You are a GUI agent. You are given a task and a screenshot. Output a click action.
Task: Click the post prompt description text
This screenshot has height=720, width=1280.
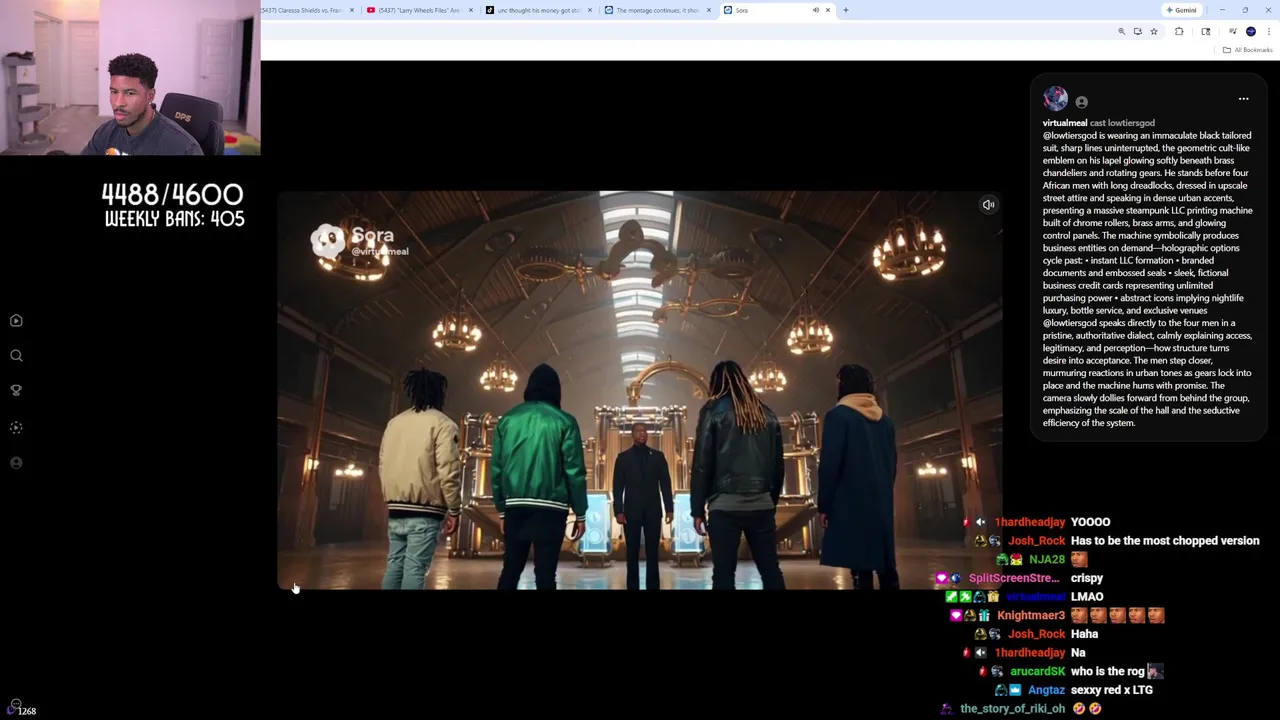tap(1147, 279)
